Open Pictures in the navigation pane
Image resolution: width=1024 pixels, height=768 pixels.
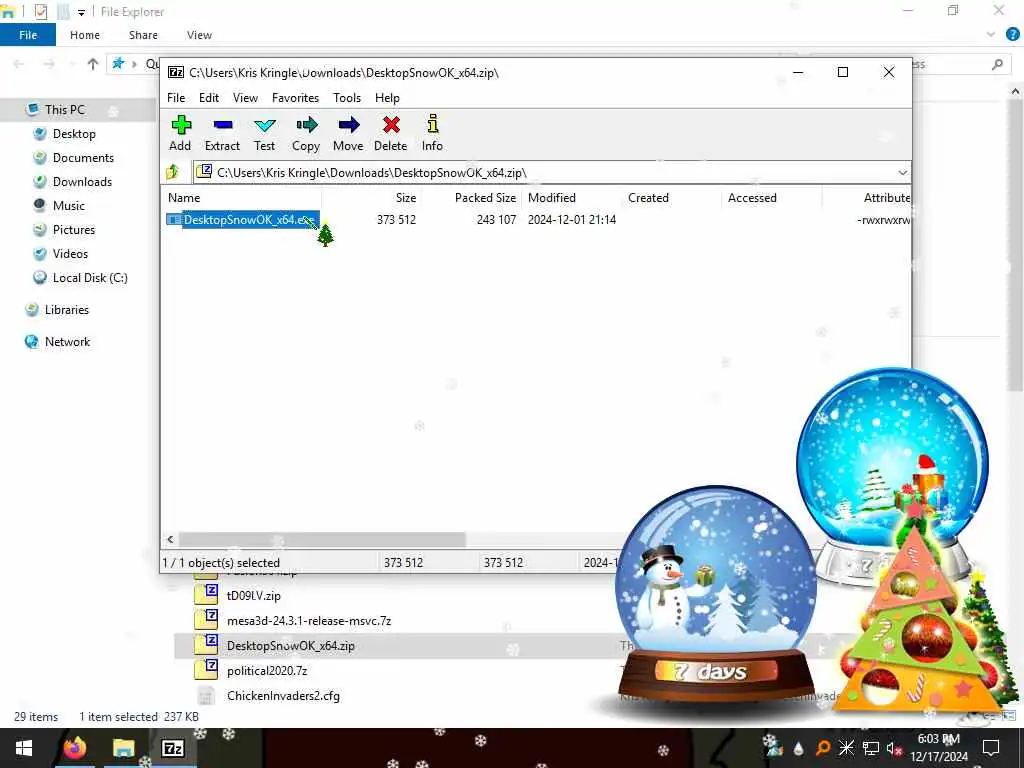click(x=74, y=230)
